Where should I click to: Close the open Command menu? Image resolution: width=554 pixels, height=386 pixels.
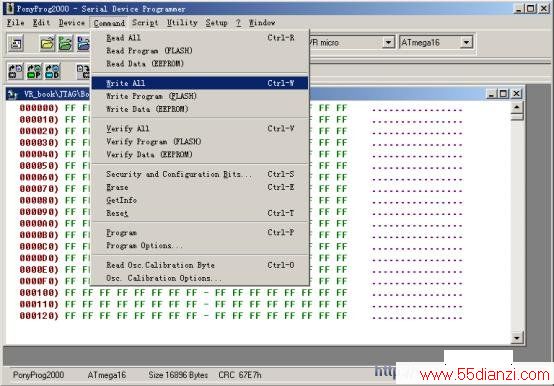pos(109,23)
